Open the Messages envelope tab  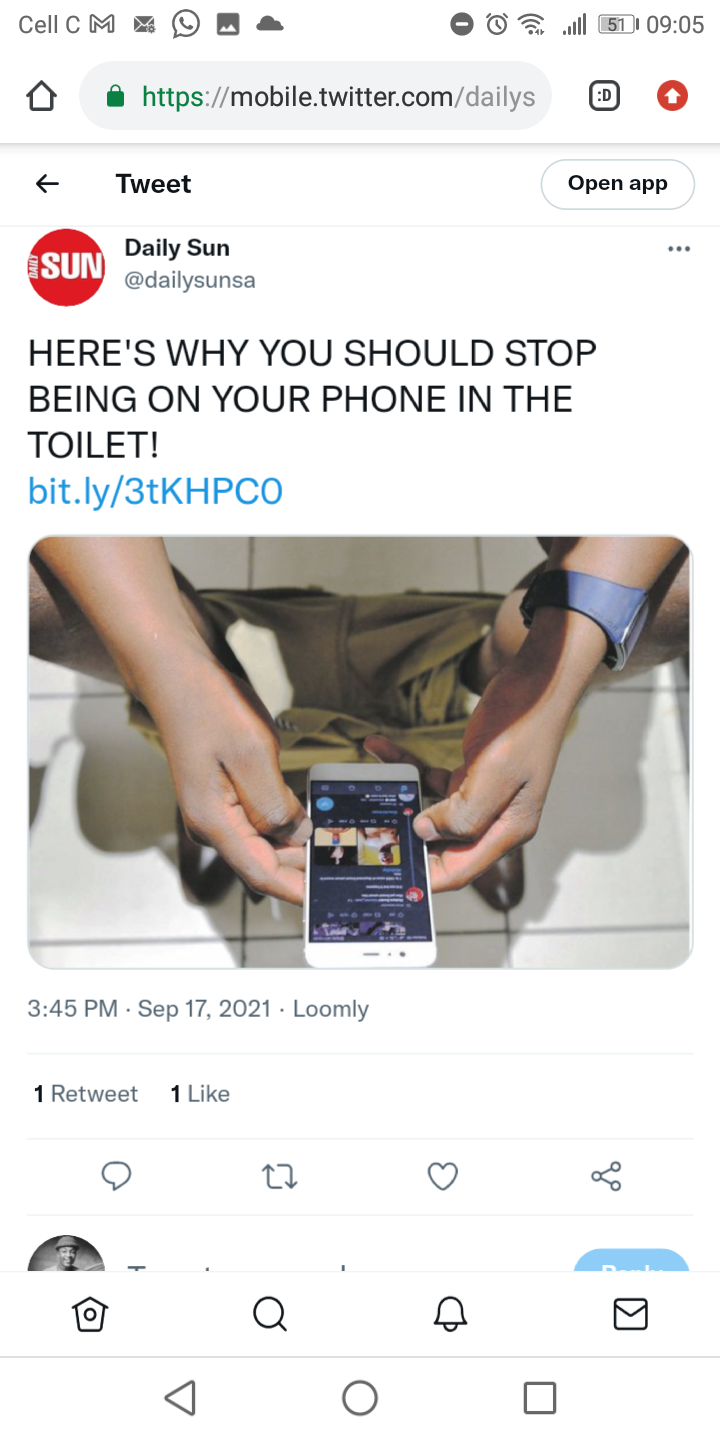pos(630,1314)
